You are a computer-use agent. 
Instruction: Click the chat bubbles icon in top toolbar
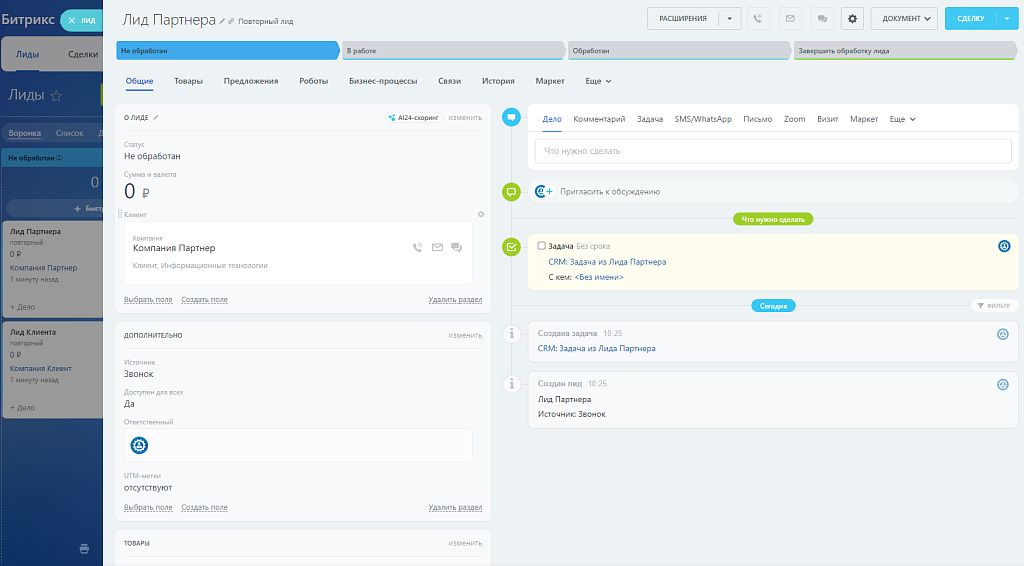tap(821, 18)
